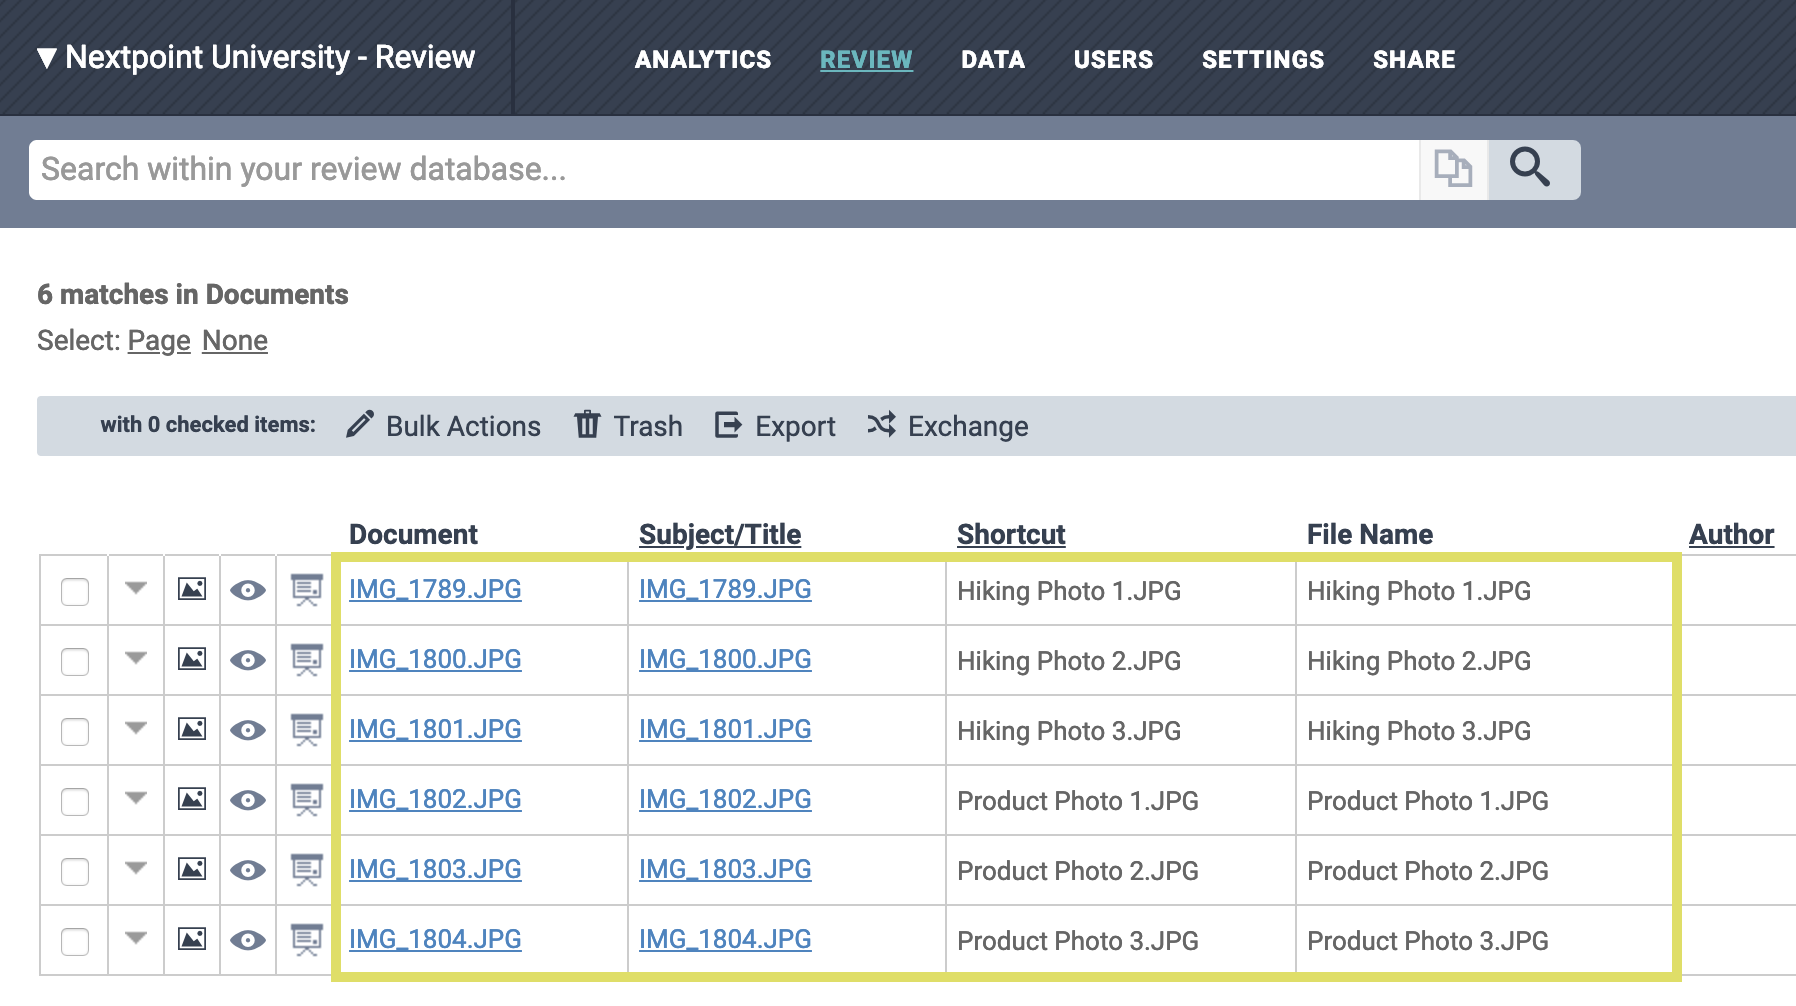Open image icon for IMG_1804.JPG row
Viewport: 1796px width, 1006px height.
[192, 939]
